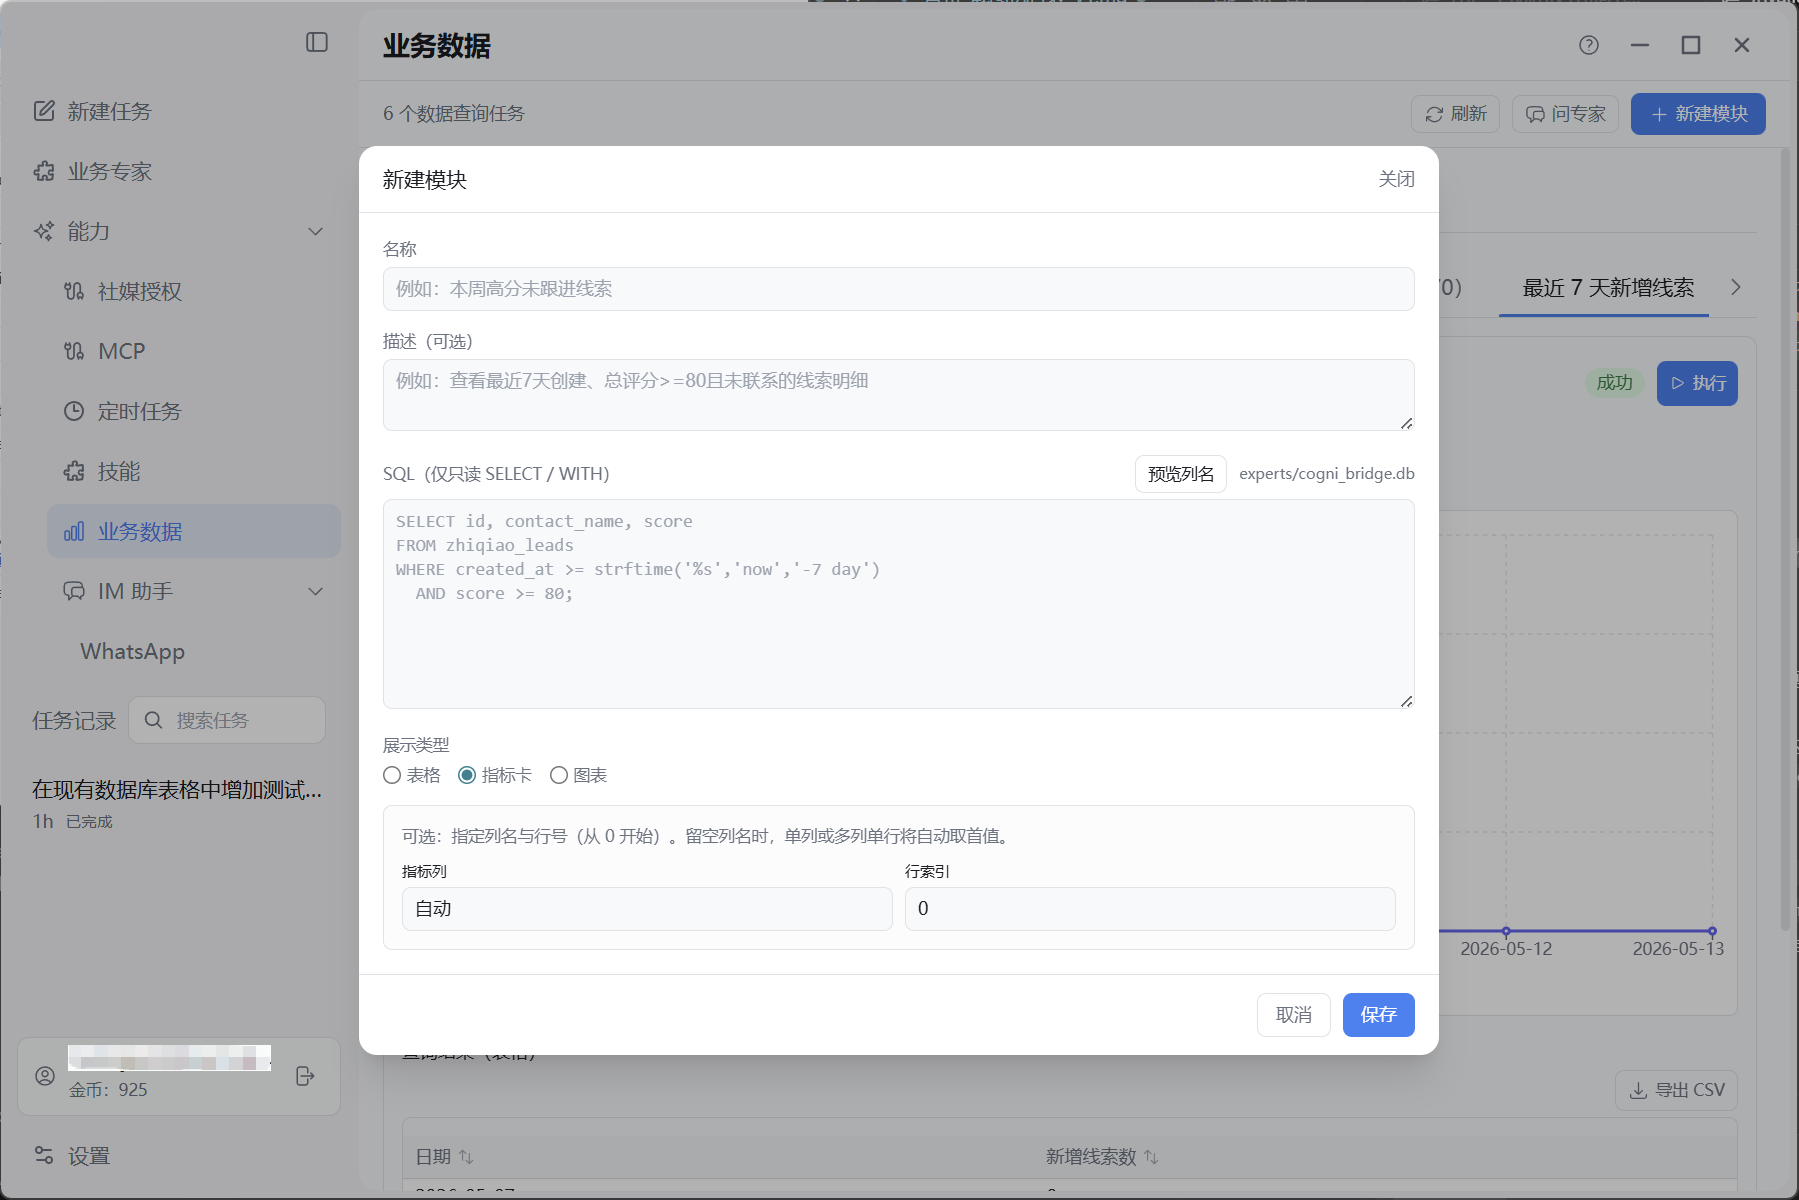Viewport: 1799px width, 1200px height.
Task: Click the logout icon beside 金币
Action: pos(306,1076)
